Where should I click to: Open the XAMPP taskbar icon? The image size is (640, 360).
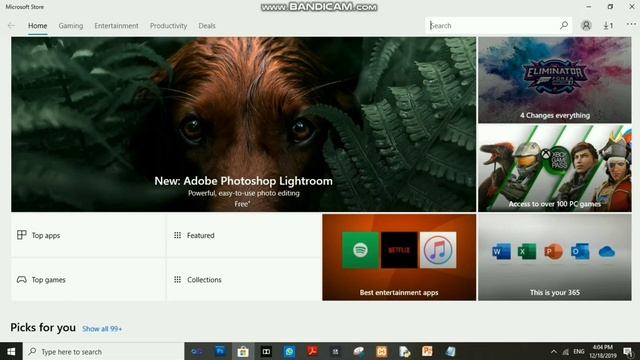(x=382, y=351)
